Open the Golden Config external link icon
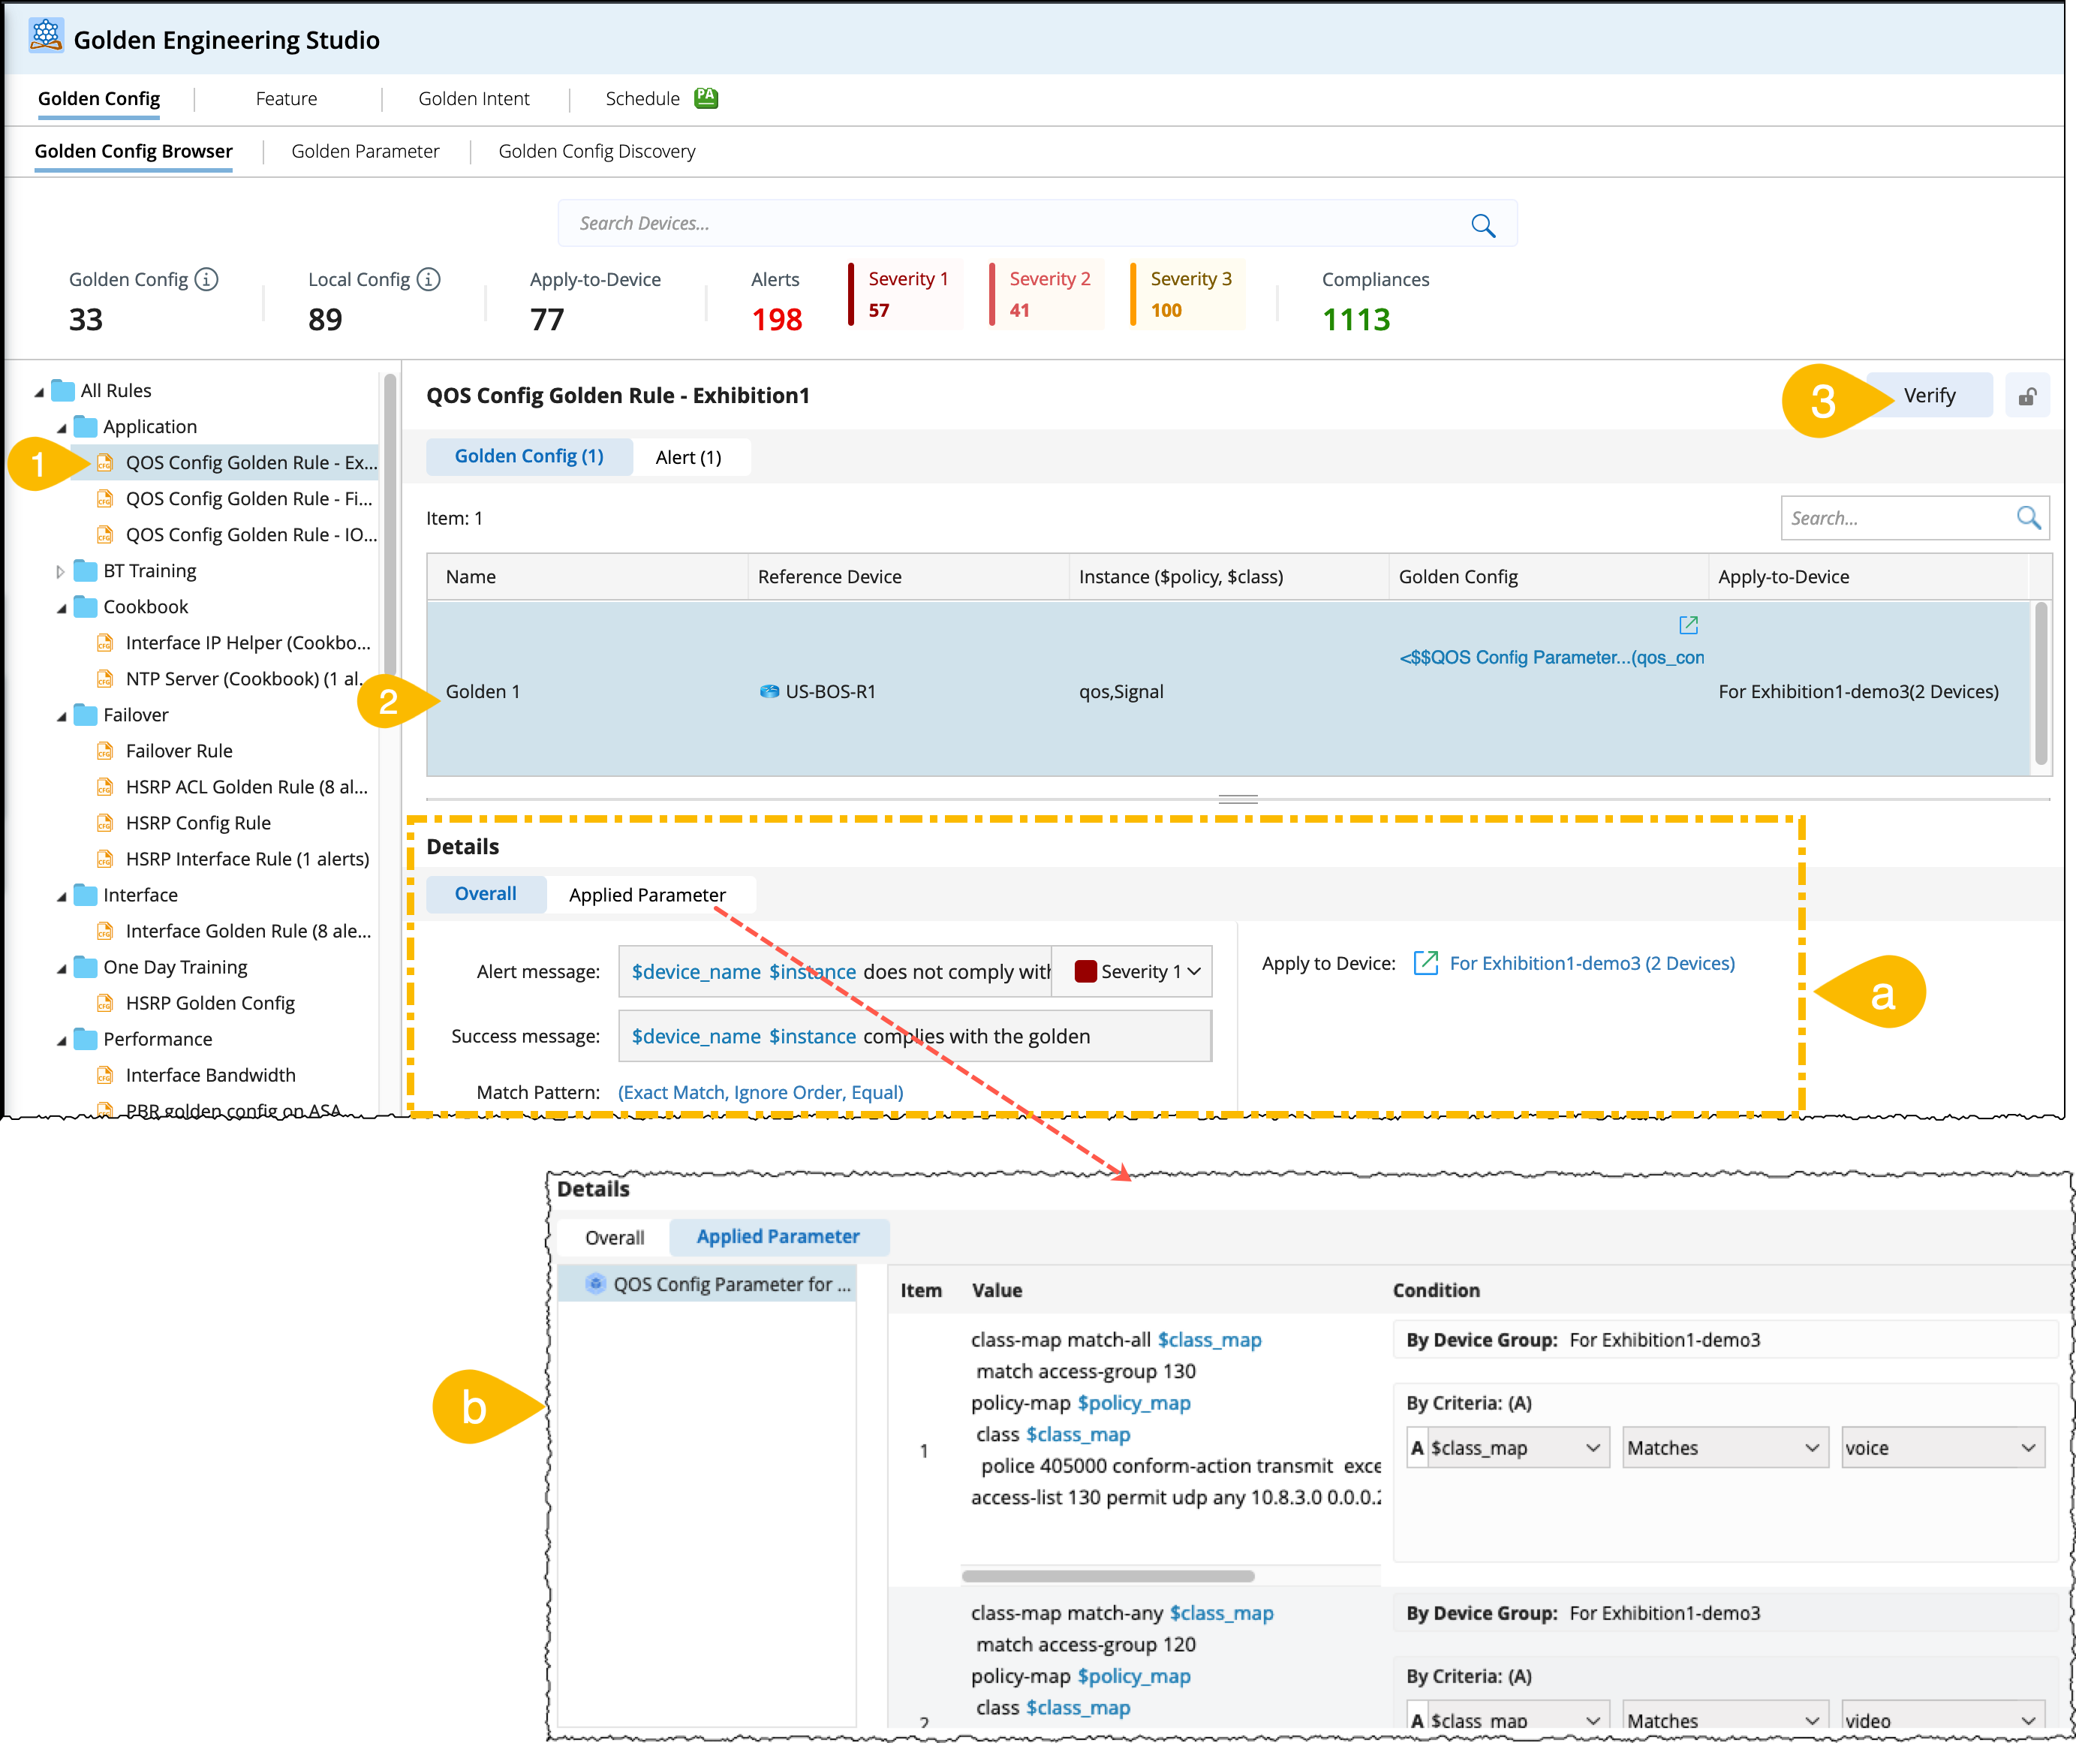2076x1764 pixels. click(x=1688, y=625)
